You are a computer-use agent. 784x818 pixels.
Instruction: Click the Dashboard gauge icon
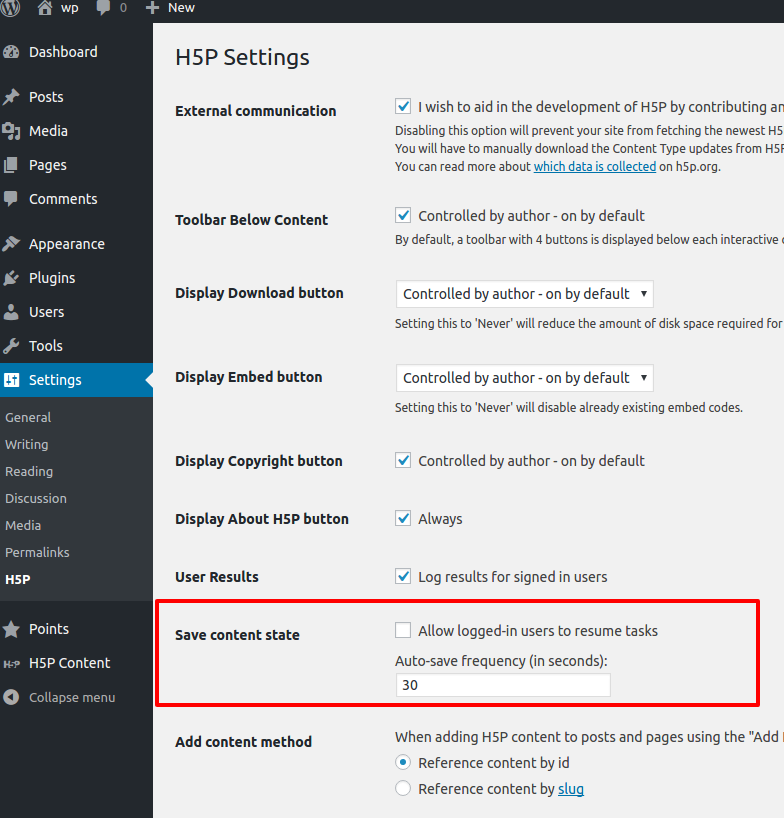tap(11, 52)
